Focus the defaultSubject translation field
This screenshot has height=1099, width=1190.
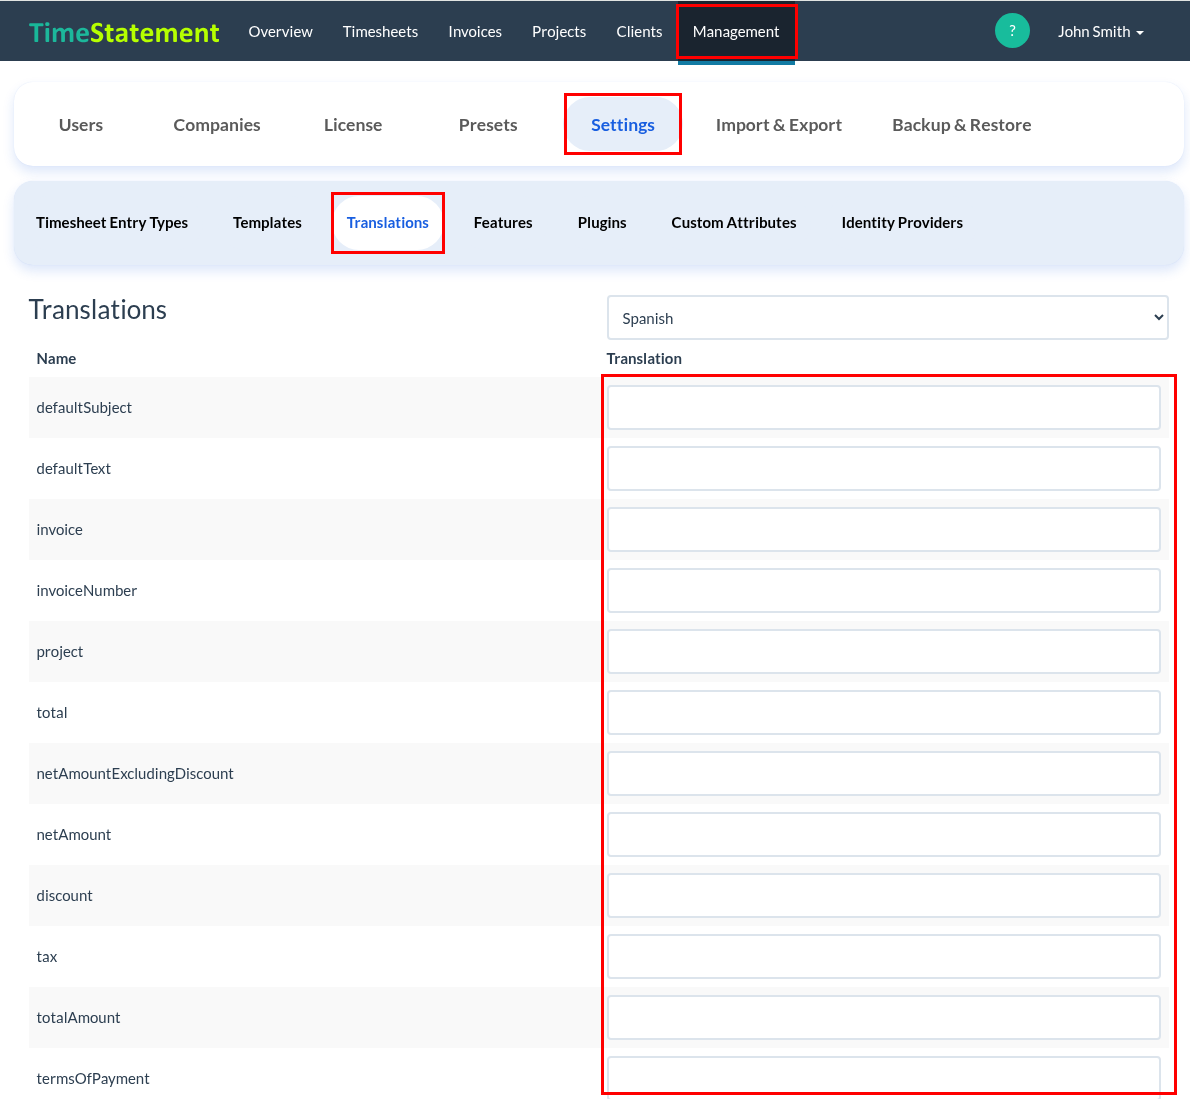pyautogui.click(x=883, y=408)
